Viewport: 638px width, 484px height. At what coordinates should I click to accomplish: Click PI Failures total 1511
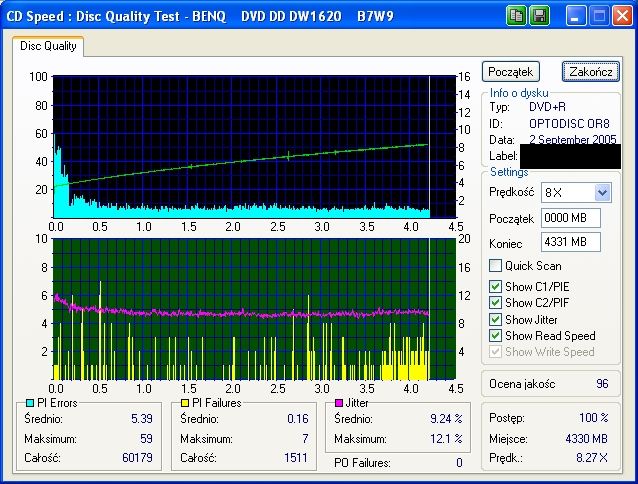pos(295,458)
